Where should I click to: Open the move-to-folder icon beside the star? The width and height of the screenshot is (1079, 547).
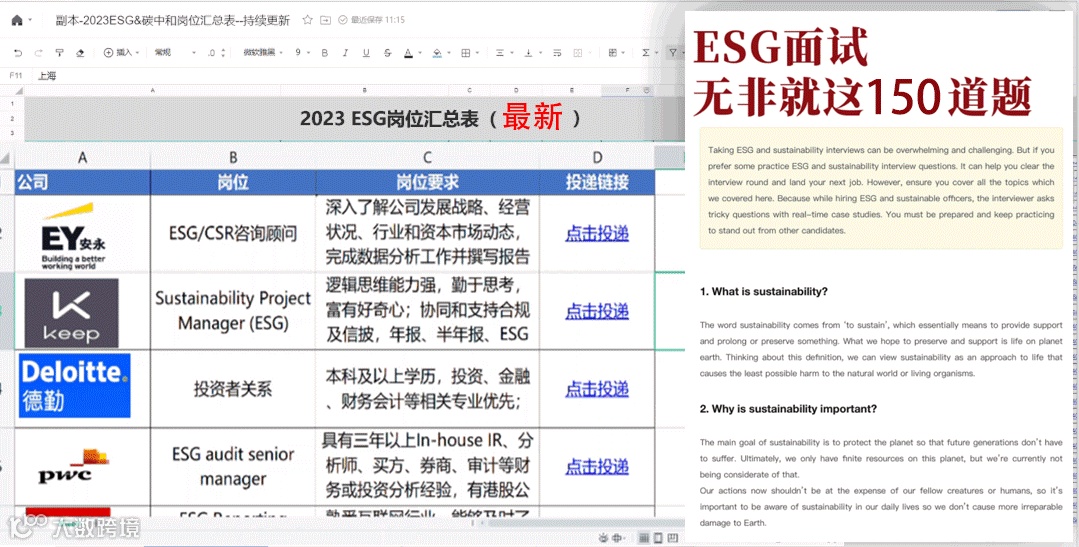coord(325,20)
